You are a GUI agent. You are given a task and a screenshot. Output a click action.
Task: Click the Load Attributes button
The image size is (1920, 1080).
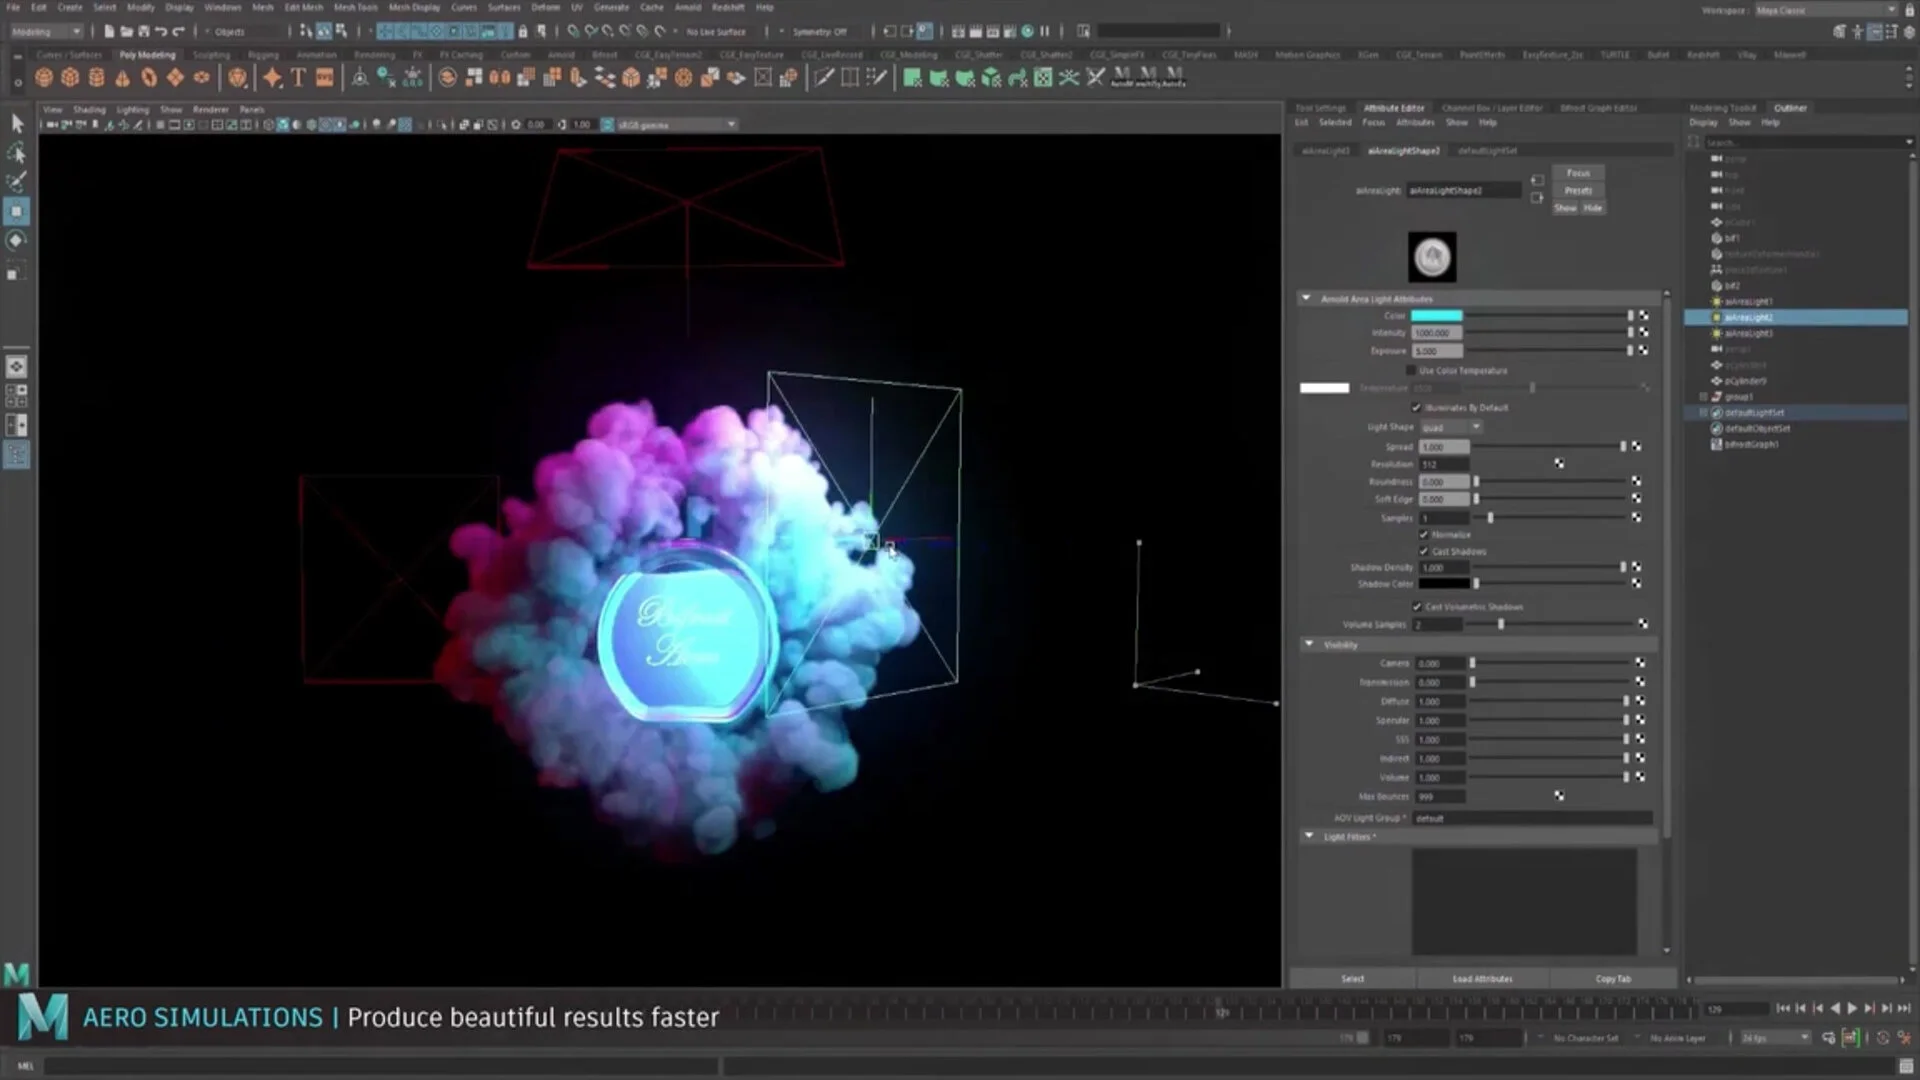click(x=1482, y=979)
